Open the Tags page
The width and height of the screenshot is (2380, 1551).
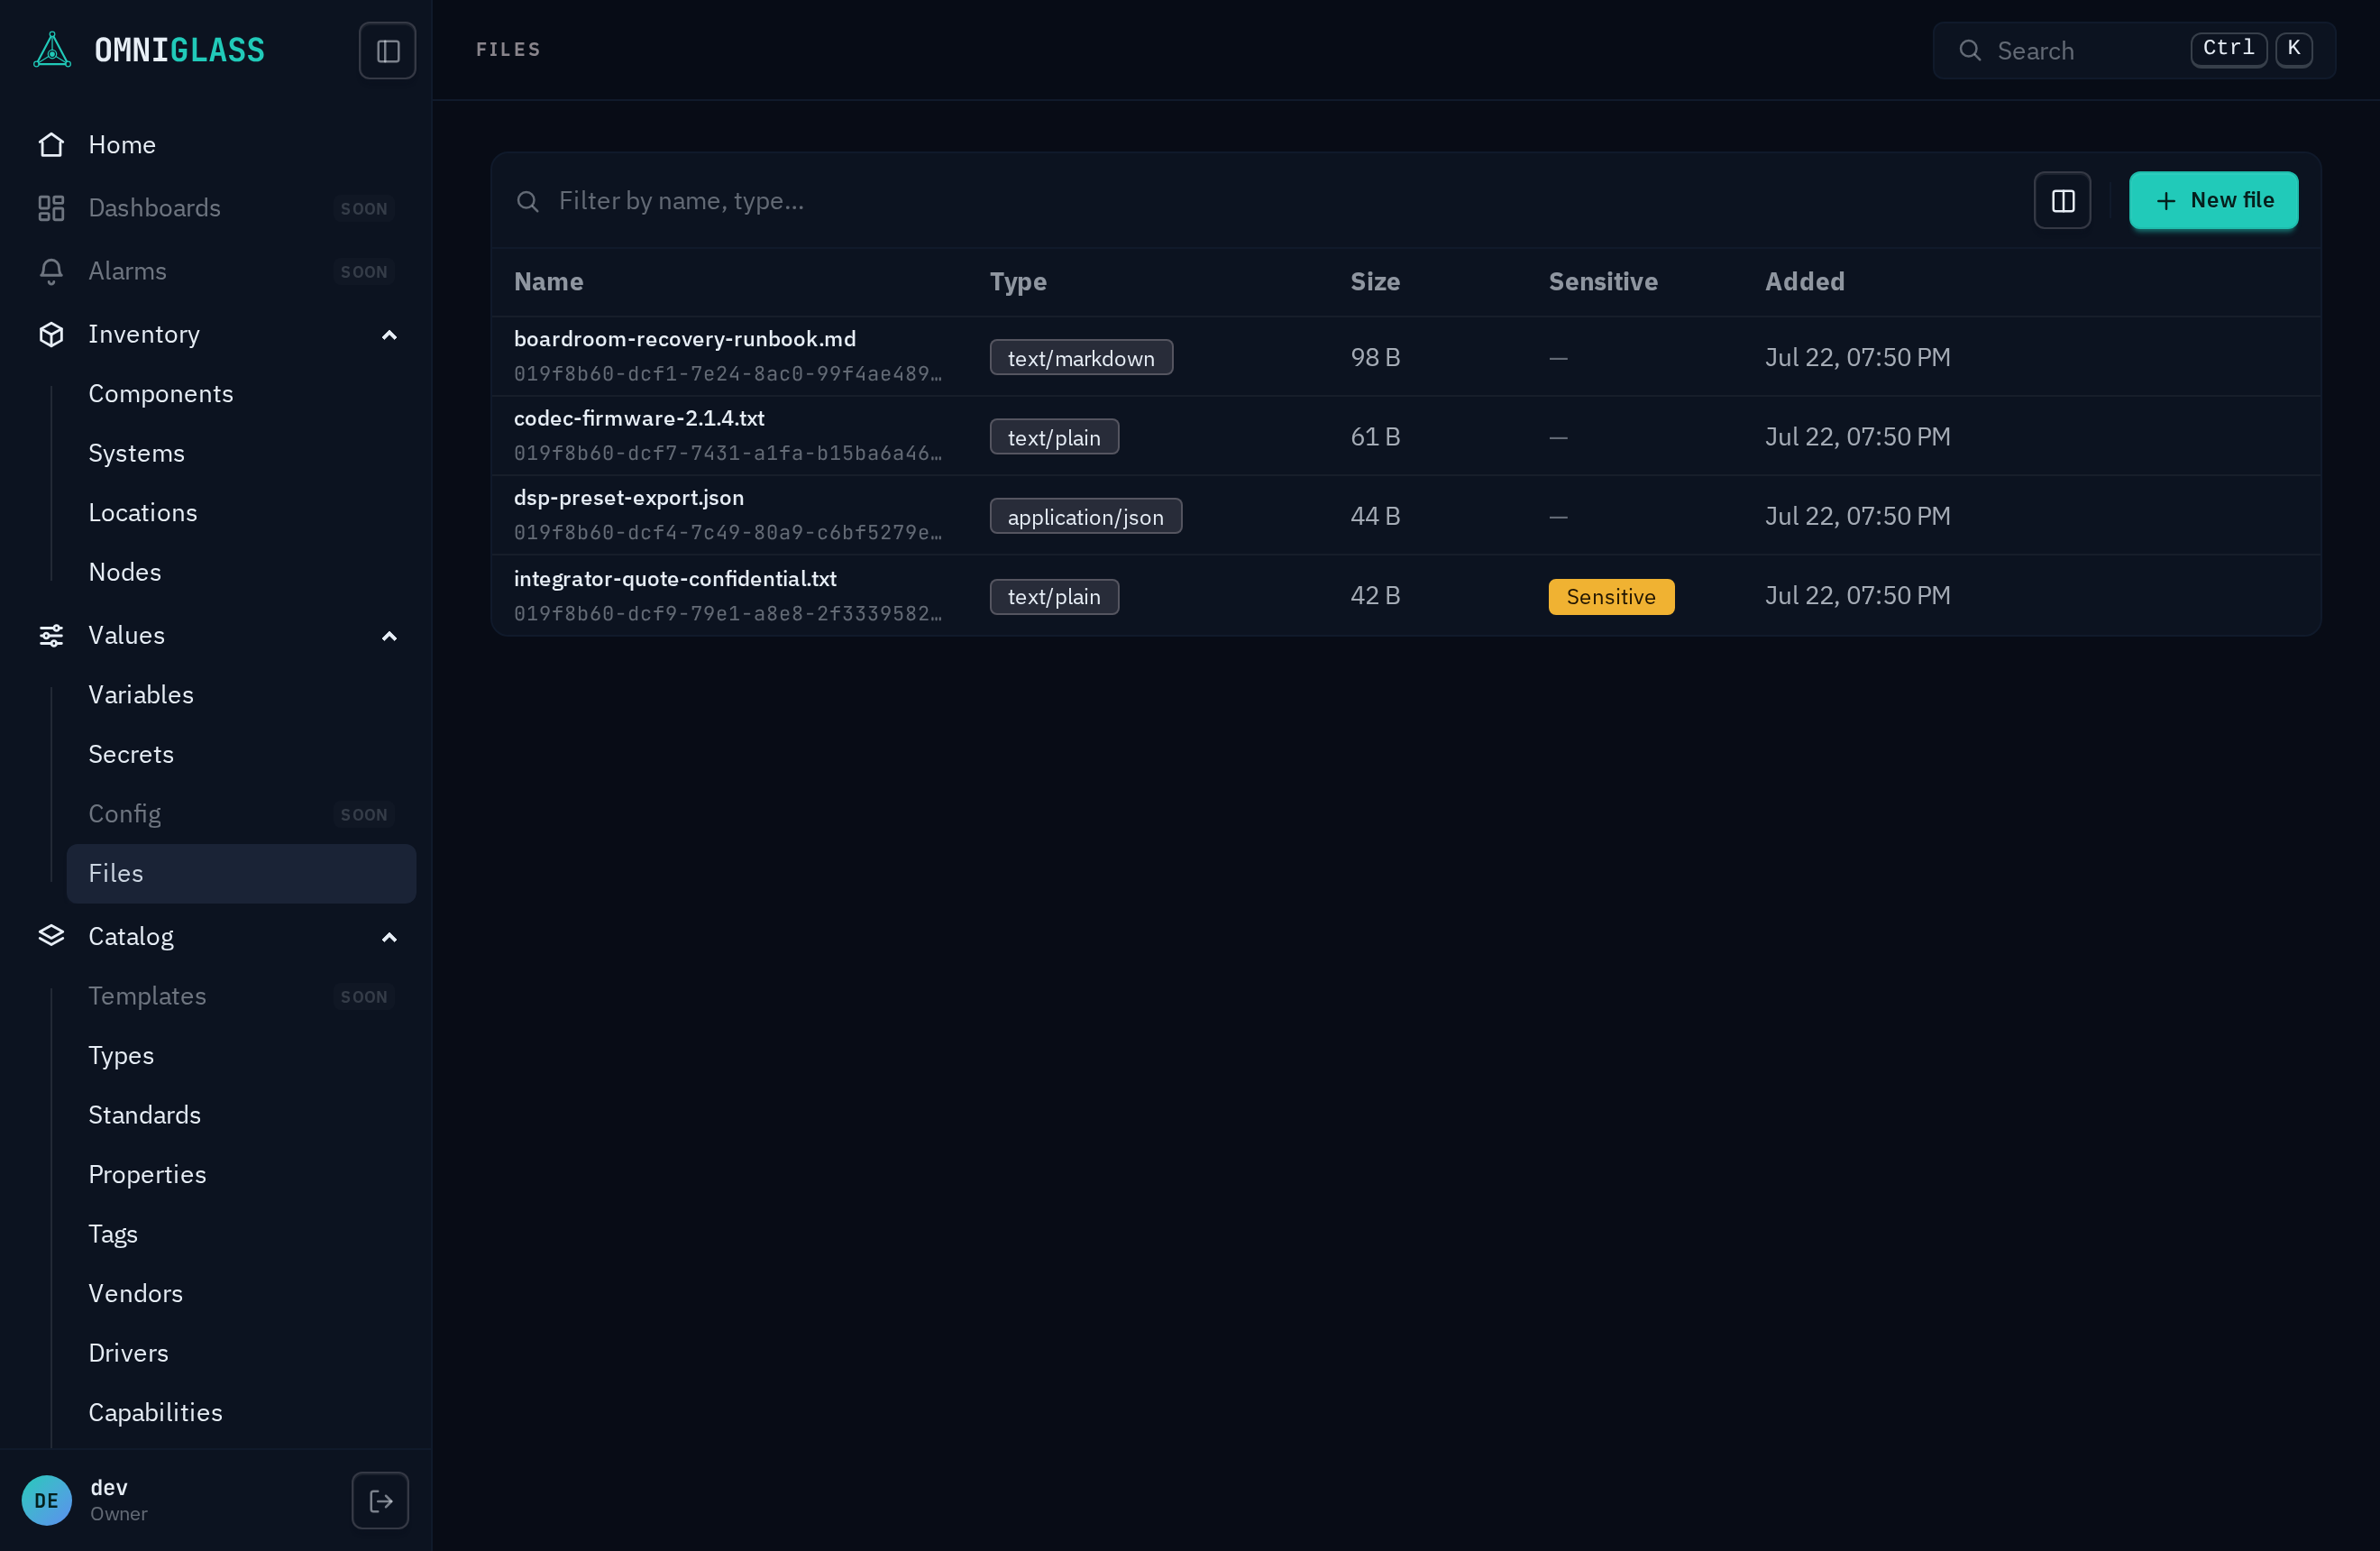(x=241, y=1234)
